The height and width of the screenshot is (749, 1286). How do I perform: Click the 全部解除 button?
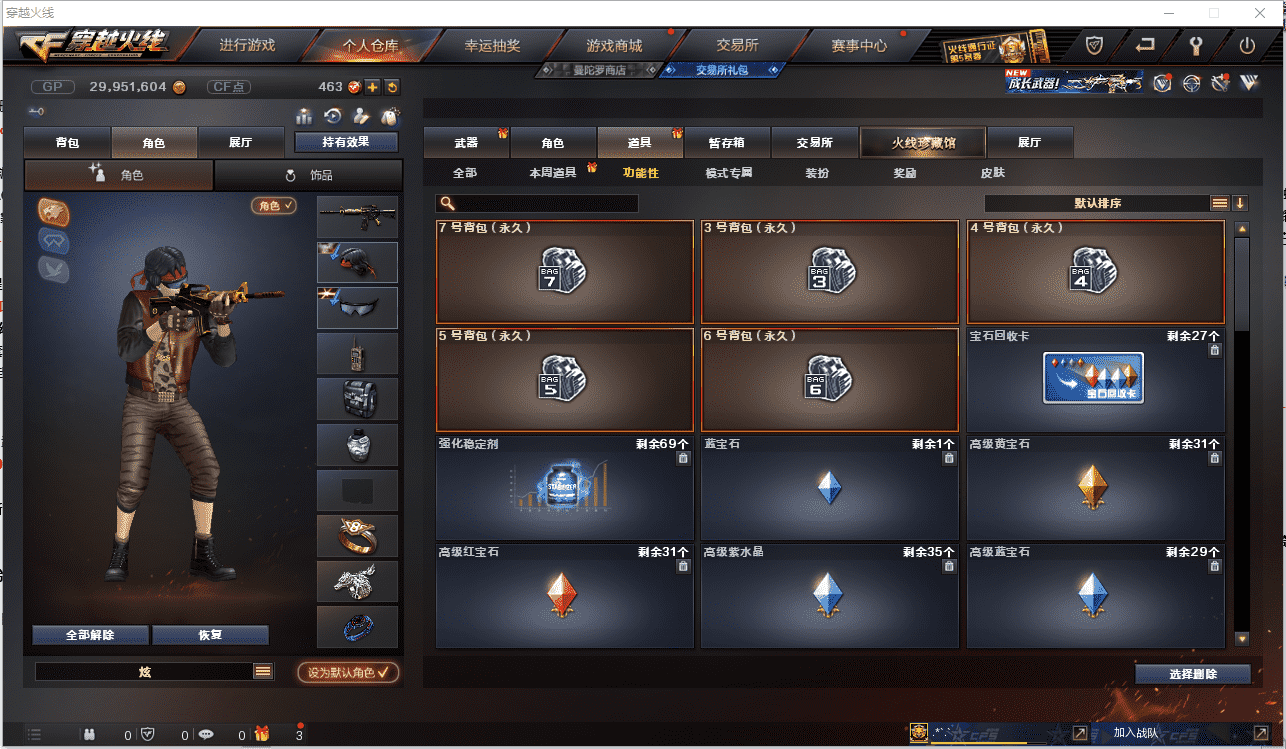coord(90,635)
